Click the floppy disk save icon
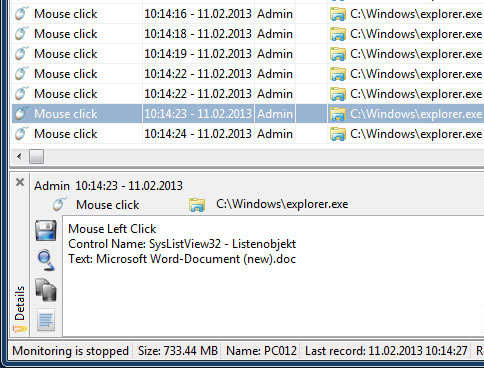Image resolution: width=484 pixels, height=368 pixels. pos(46,230)
